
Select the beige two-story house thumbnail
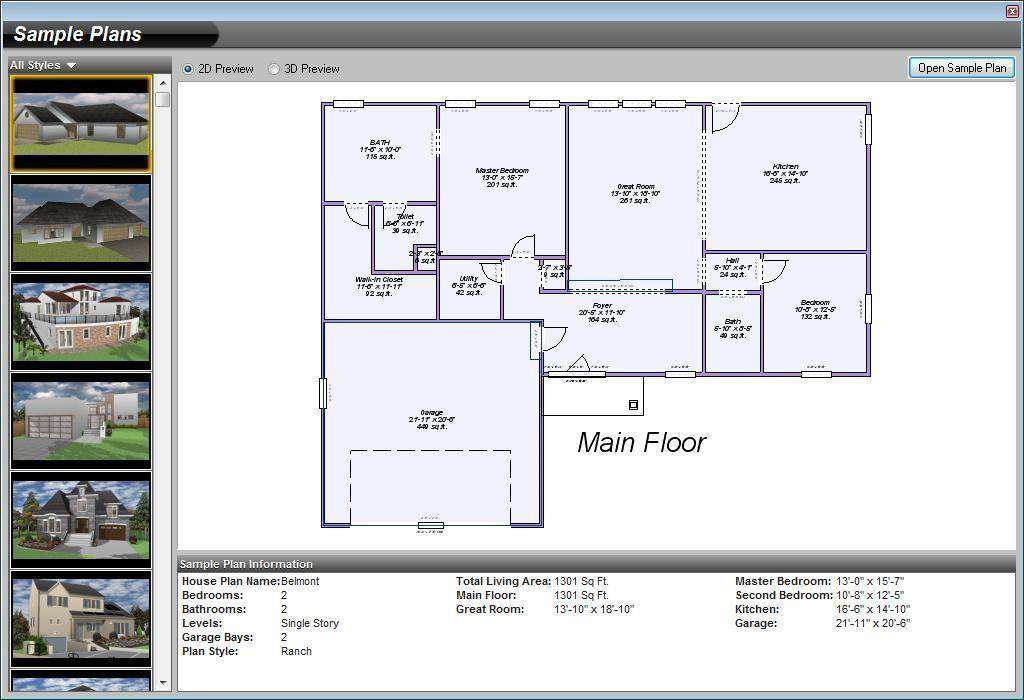[81, 620]
